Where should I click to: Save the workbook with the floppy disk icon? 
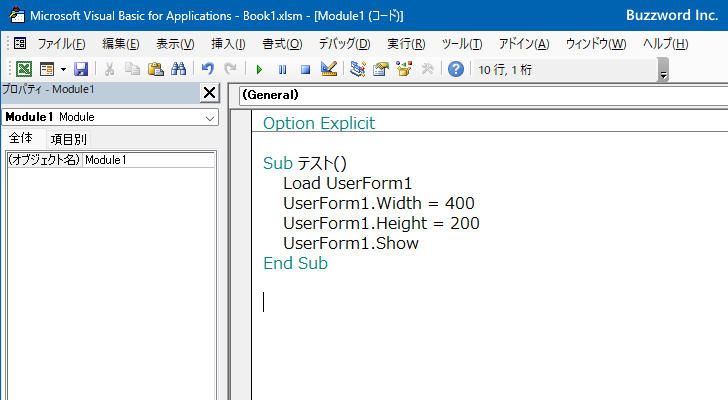[81, 69]
